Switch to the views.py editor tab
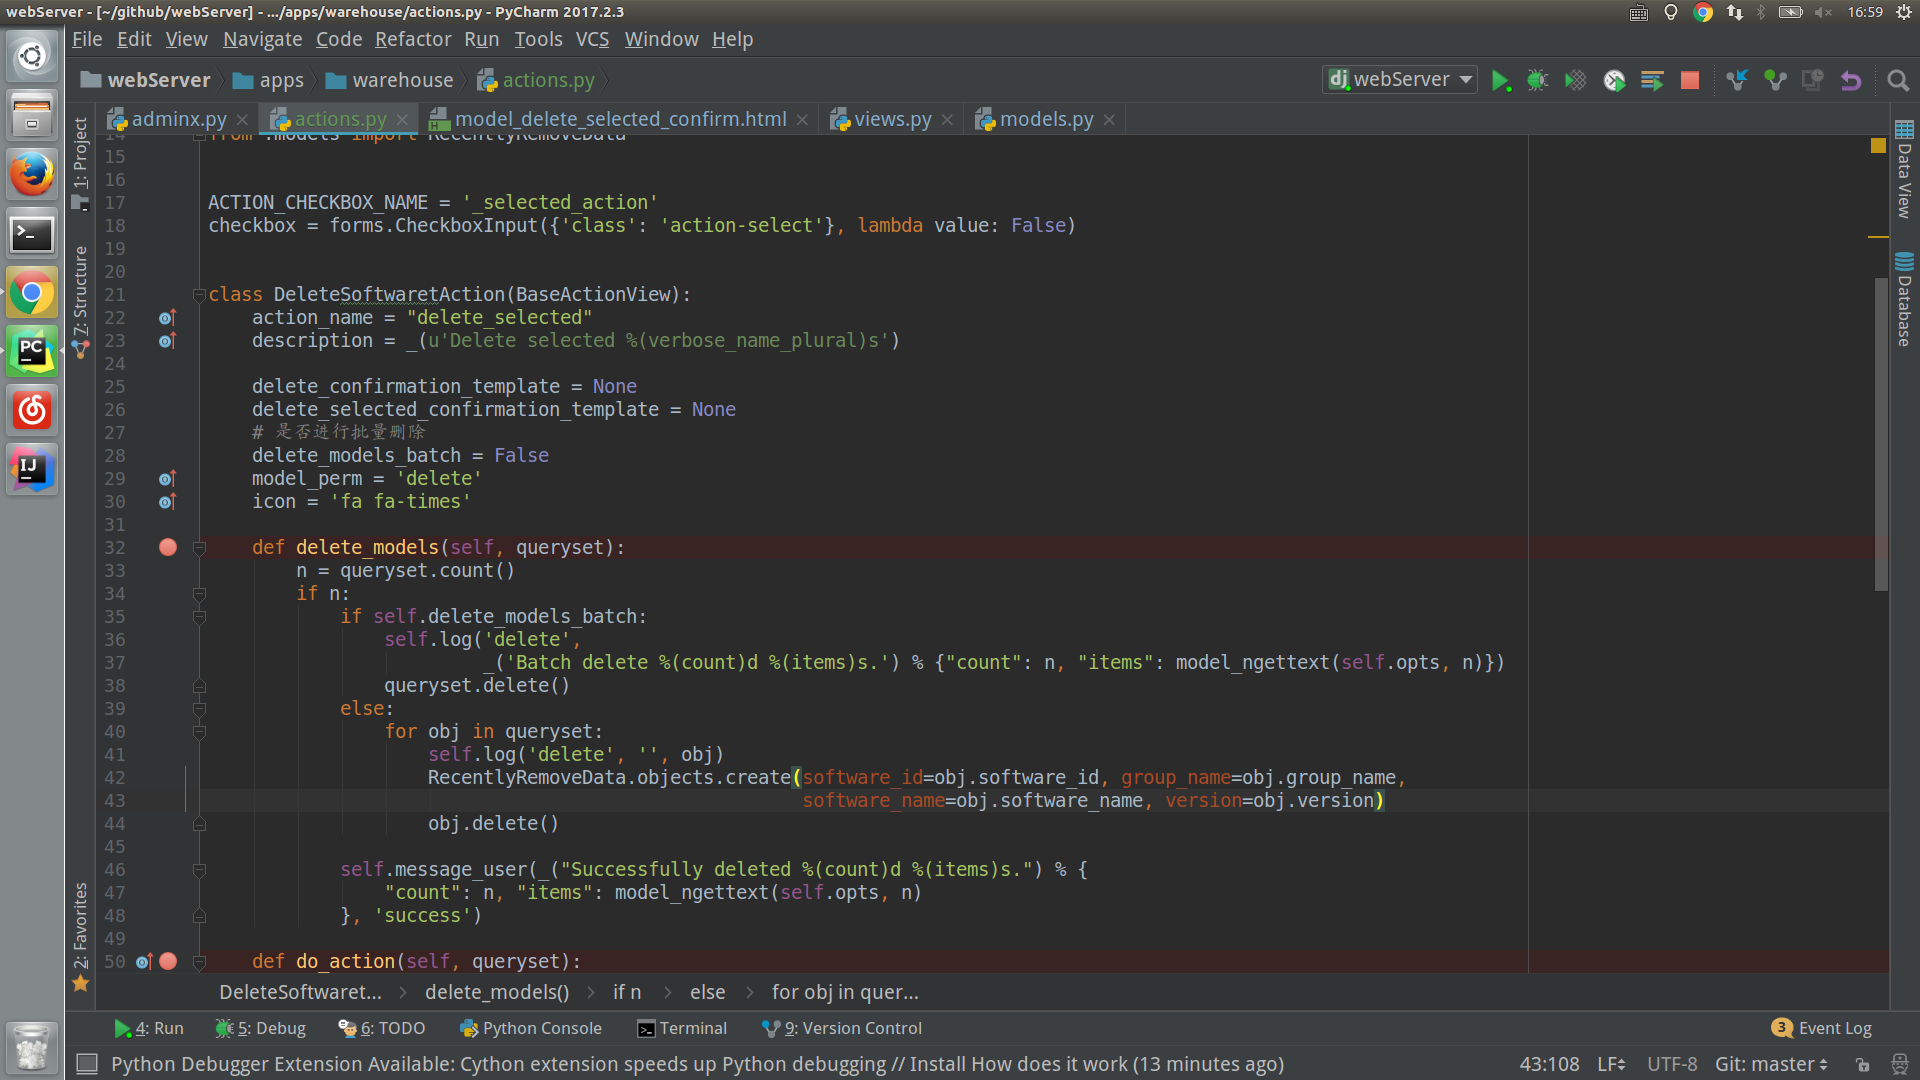 click(x=890, y=119)
